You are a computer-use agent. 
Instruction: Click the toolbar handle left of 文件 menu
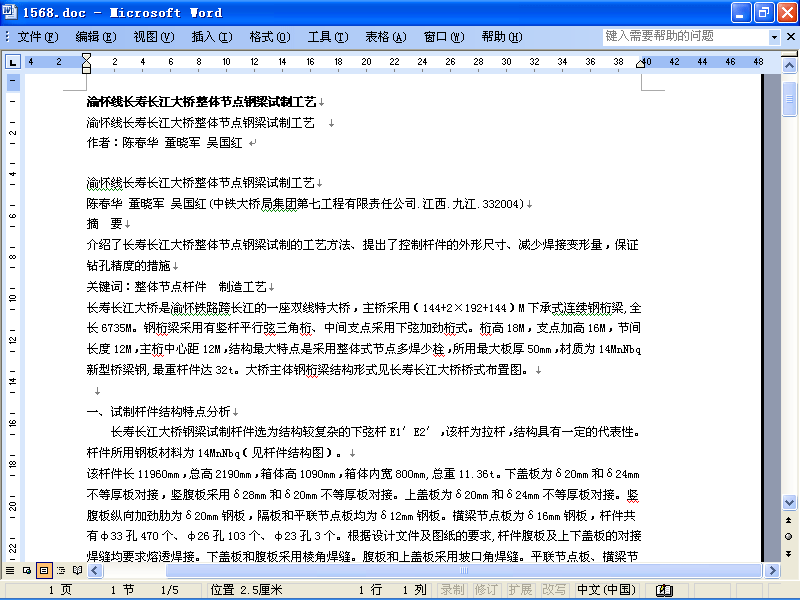click(x=7, y=37)
